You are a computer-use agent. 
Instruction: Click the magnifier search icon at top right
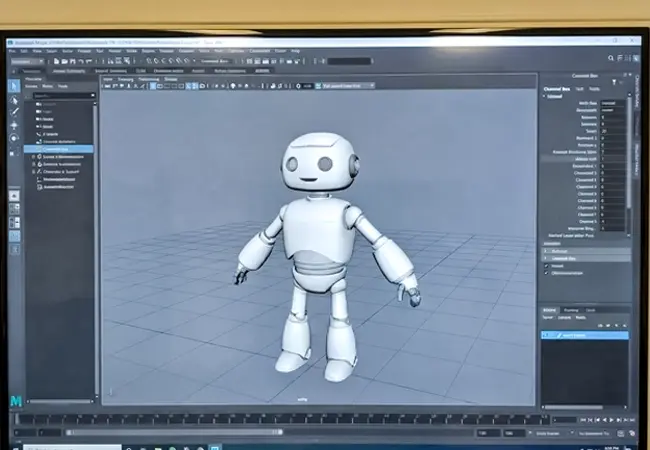coord(611,58)
